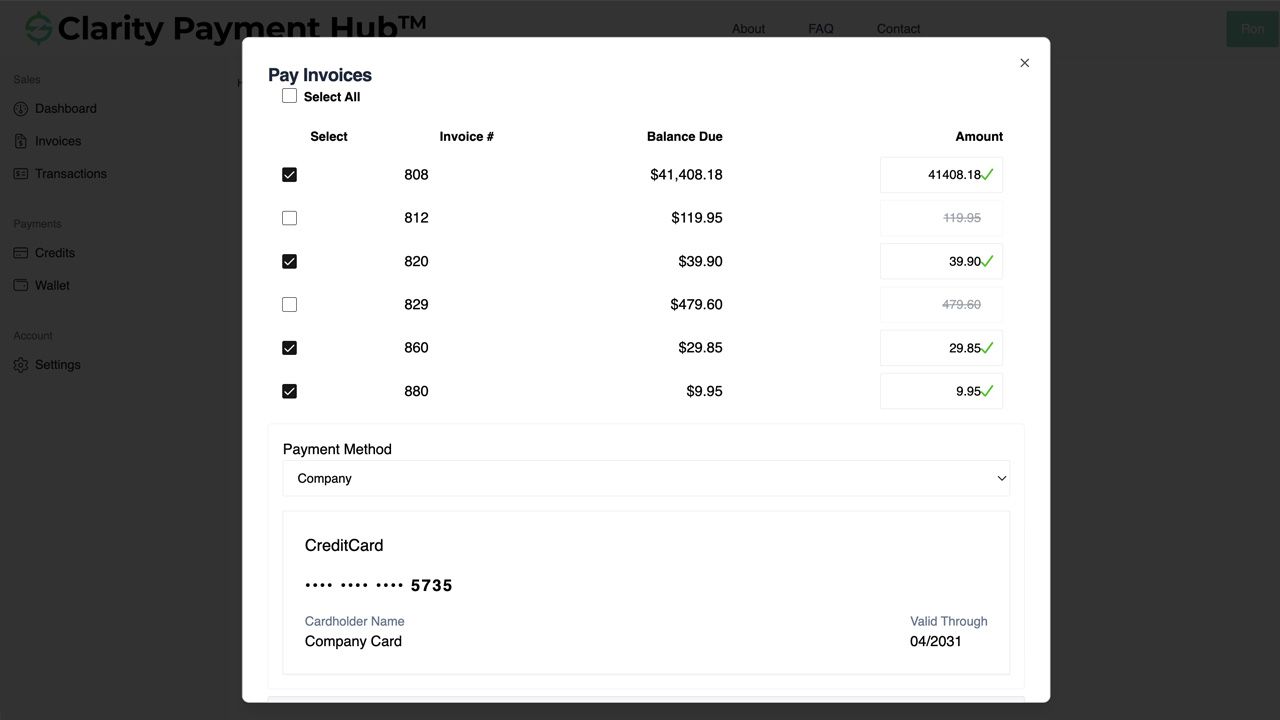Viewport: 1280px width, 720px height.
Task: Switch to the FAQ section
Action: pyautogui.click(x=820, y=29)
